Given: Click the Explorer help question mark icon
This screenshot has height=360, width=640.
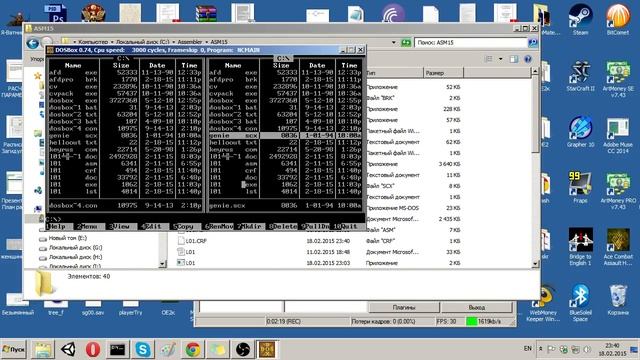Looking at the screenshot, I should tap(527, 59).
